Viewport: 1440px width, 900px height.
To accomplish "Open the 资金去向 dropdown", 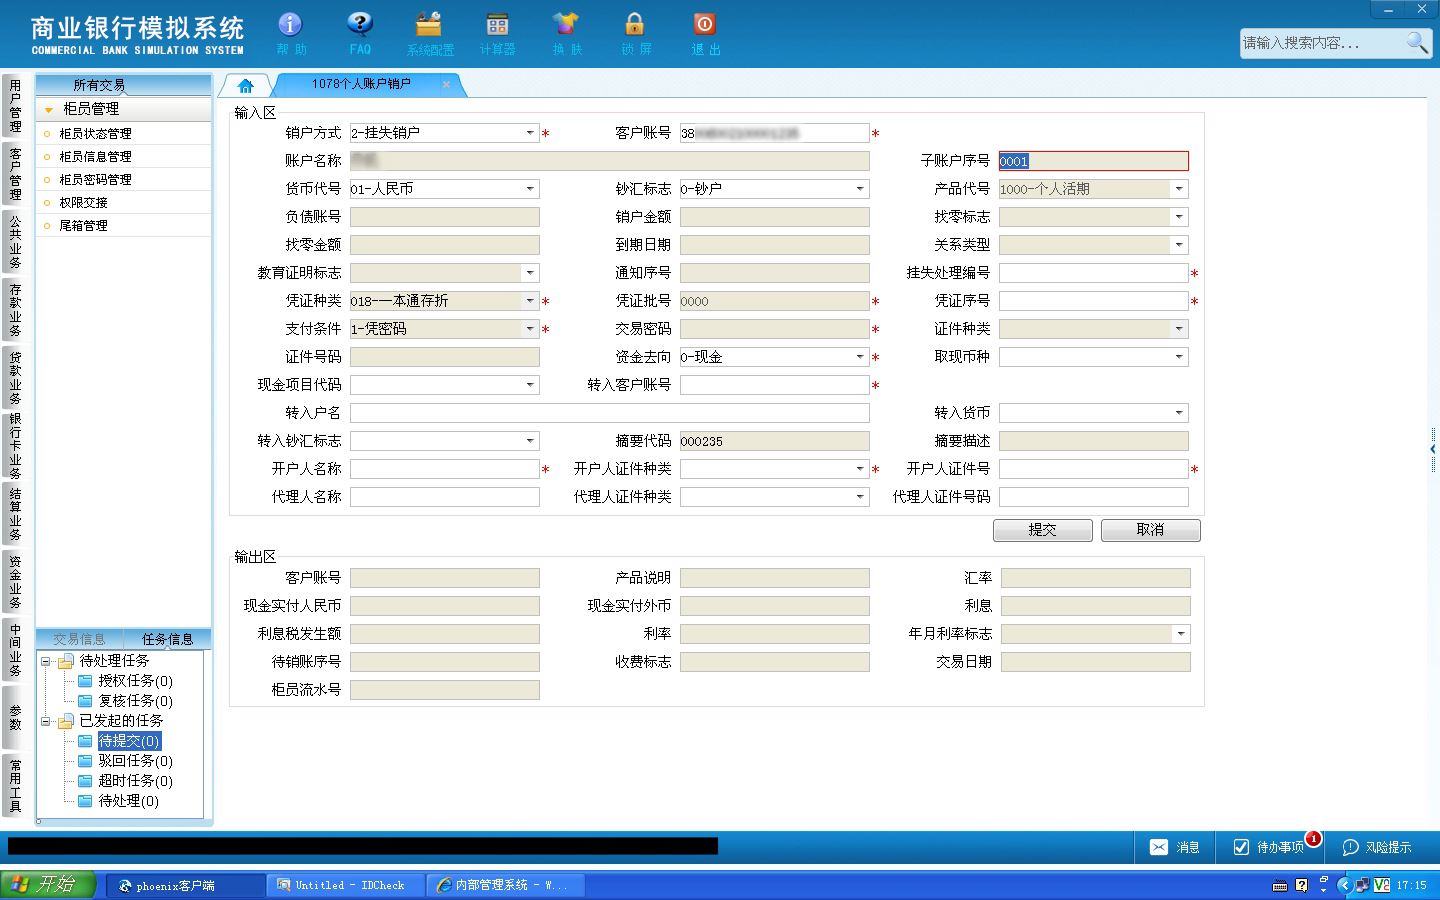I will (860, 357).
